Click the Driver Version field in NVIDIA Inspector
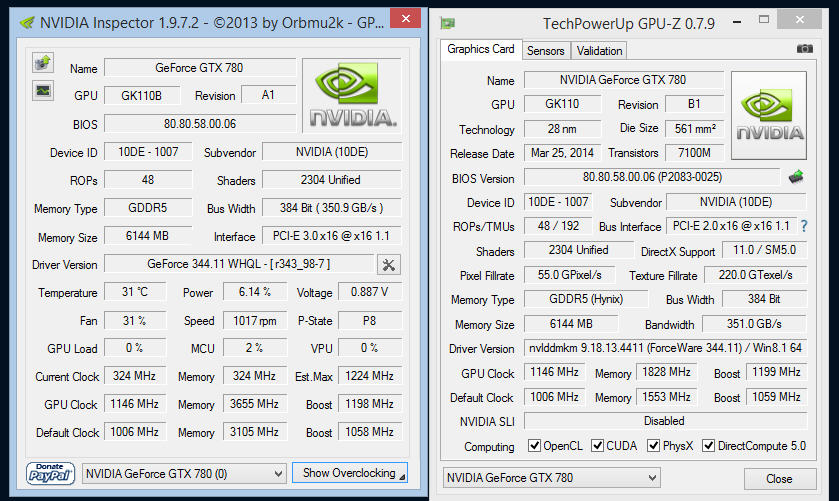Viewport: 839px width, 501px height. tap(239, 264)
